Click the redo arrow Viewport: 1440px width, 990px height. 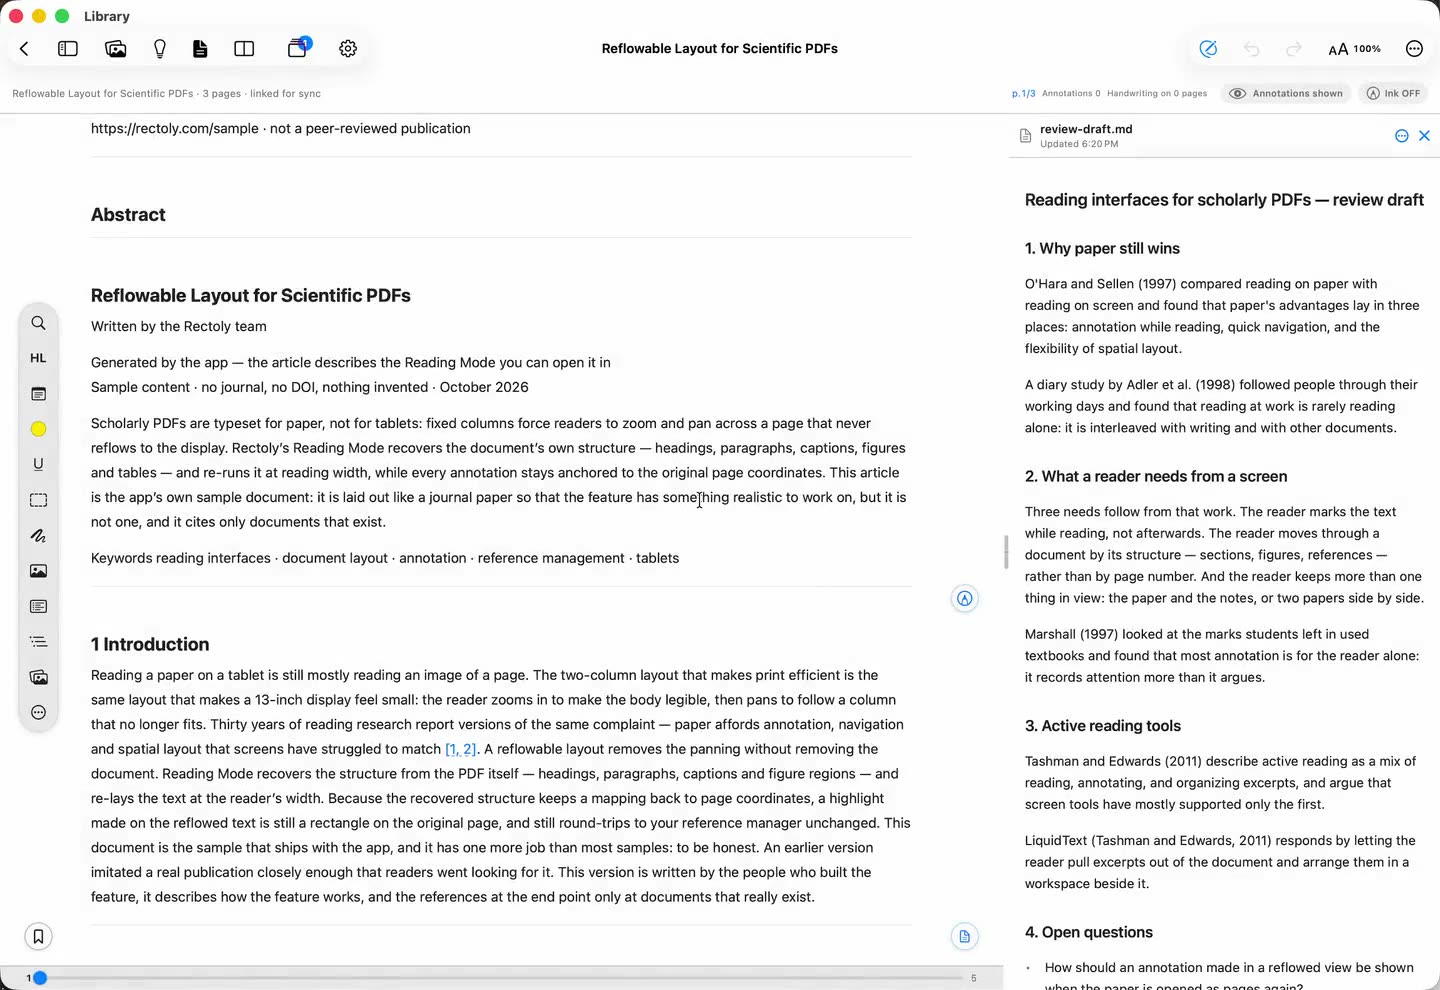(x=1294, y=48)
